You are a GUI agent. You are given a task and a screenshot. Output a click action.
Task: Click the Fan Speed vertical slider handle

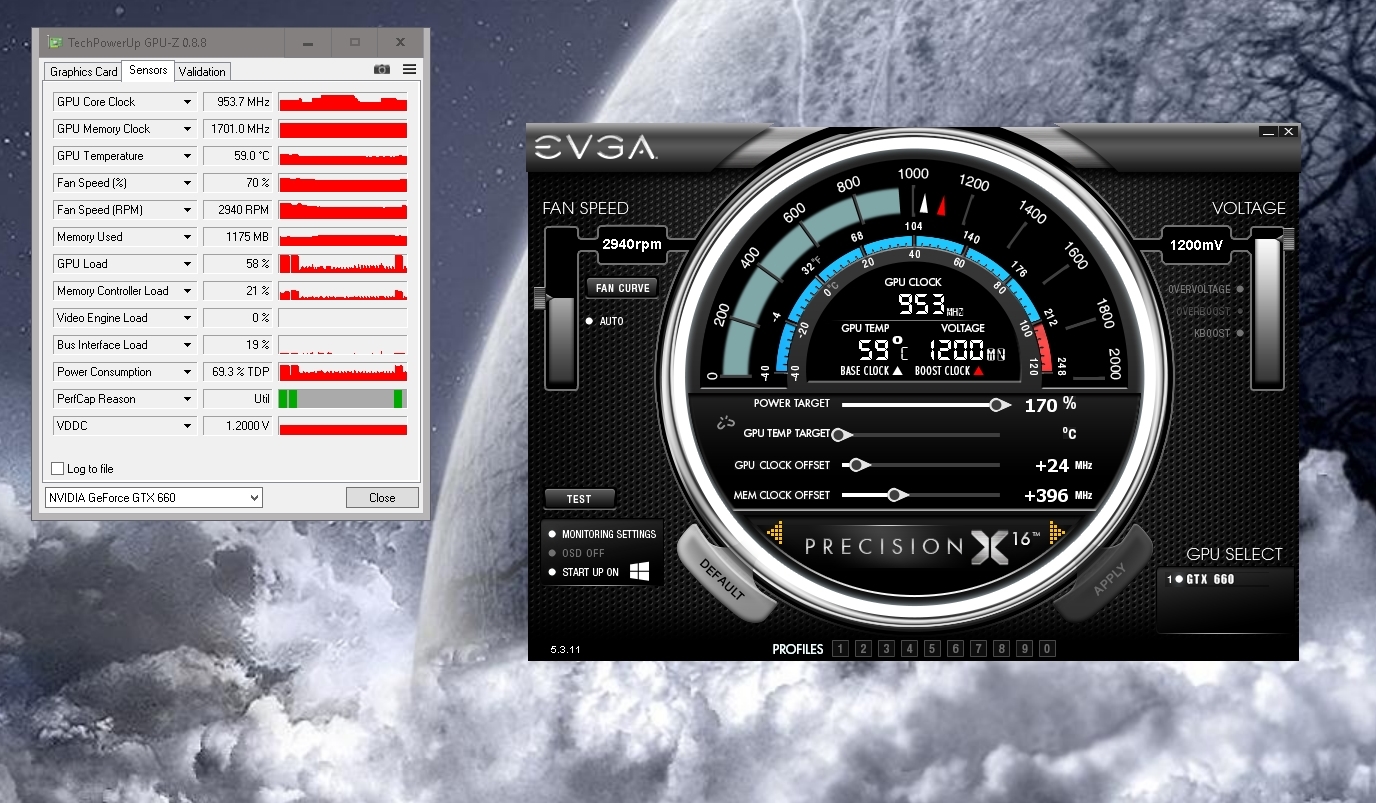[541, 298]
